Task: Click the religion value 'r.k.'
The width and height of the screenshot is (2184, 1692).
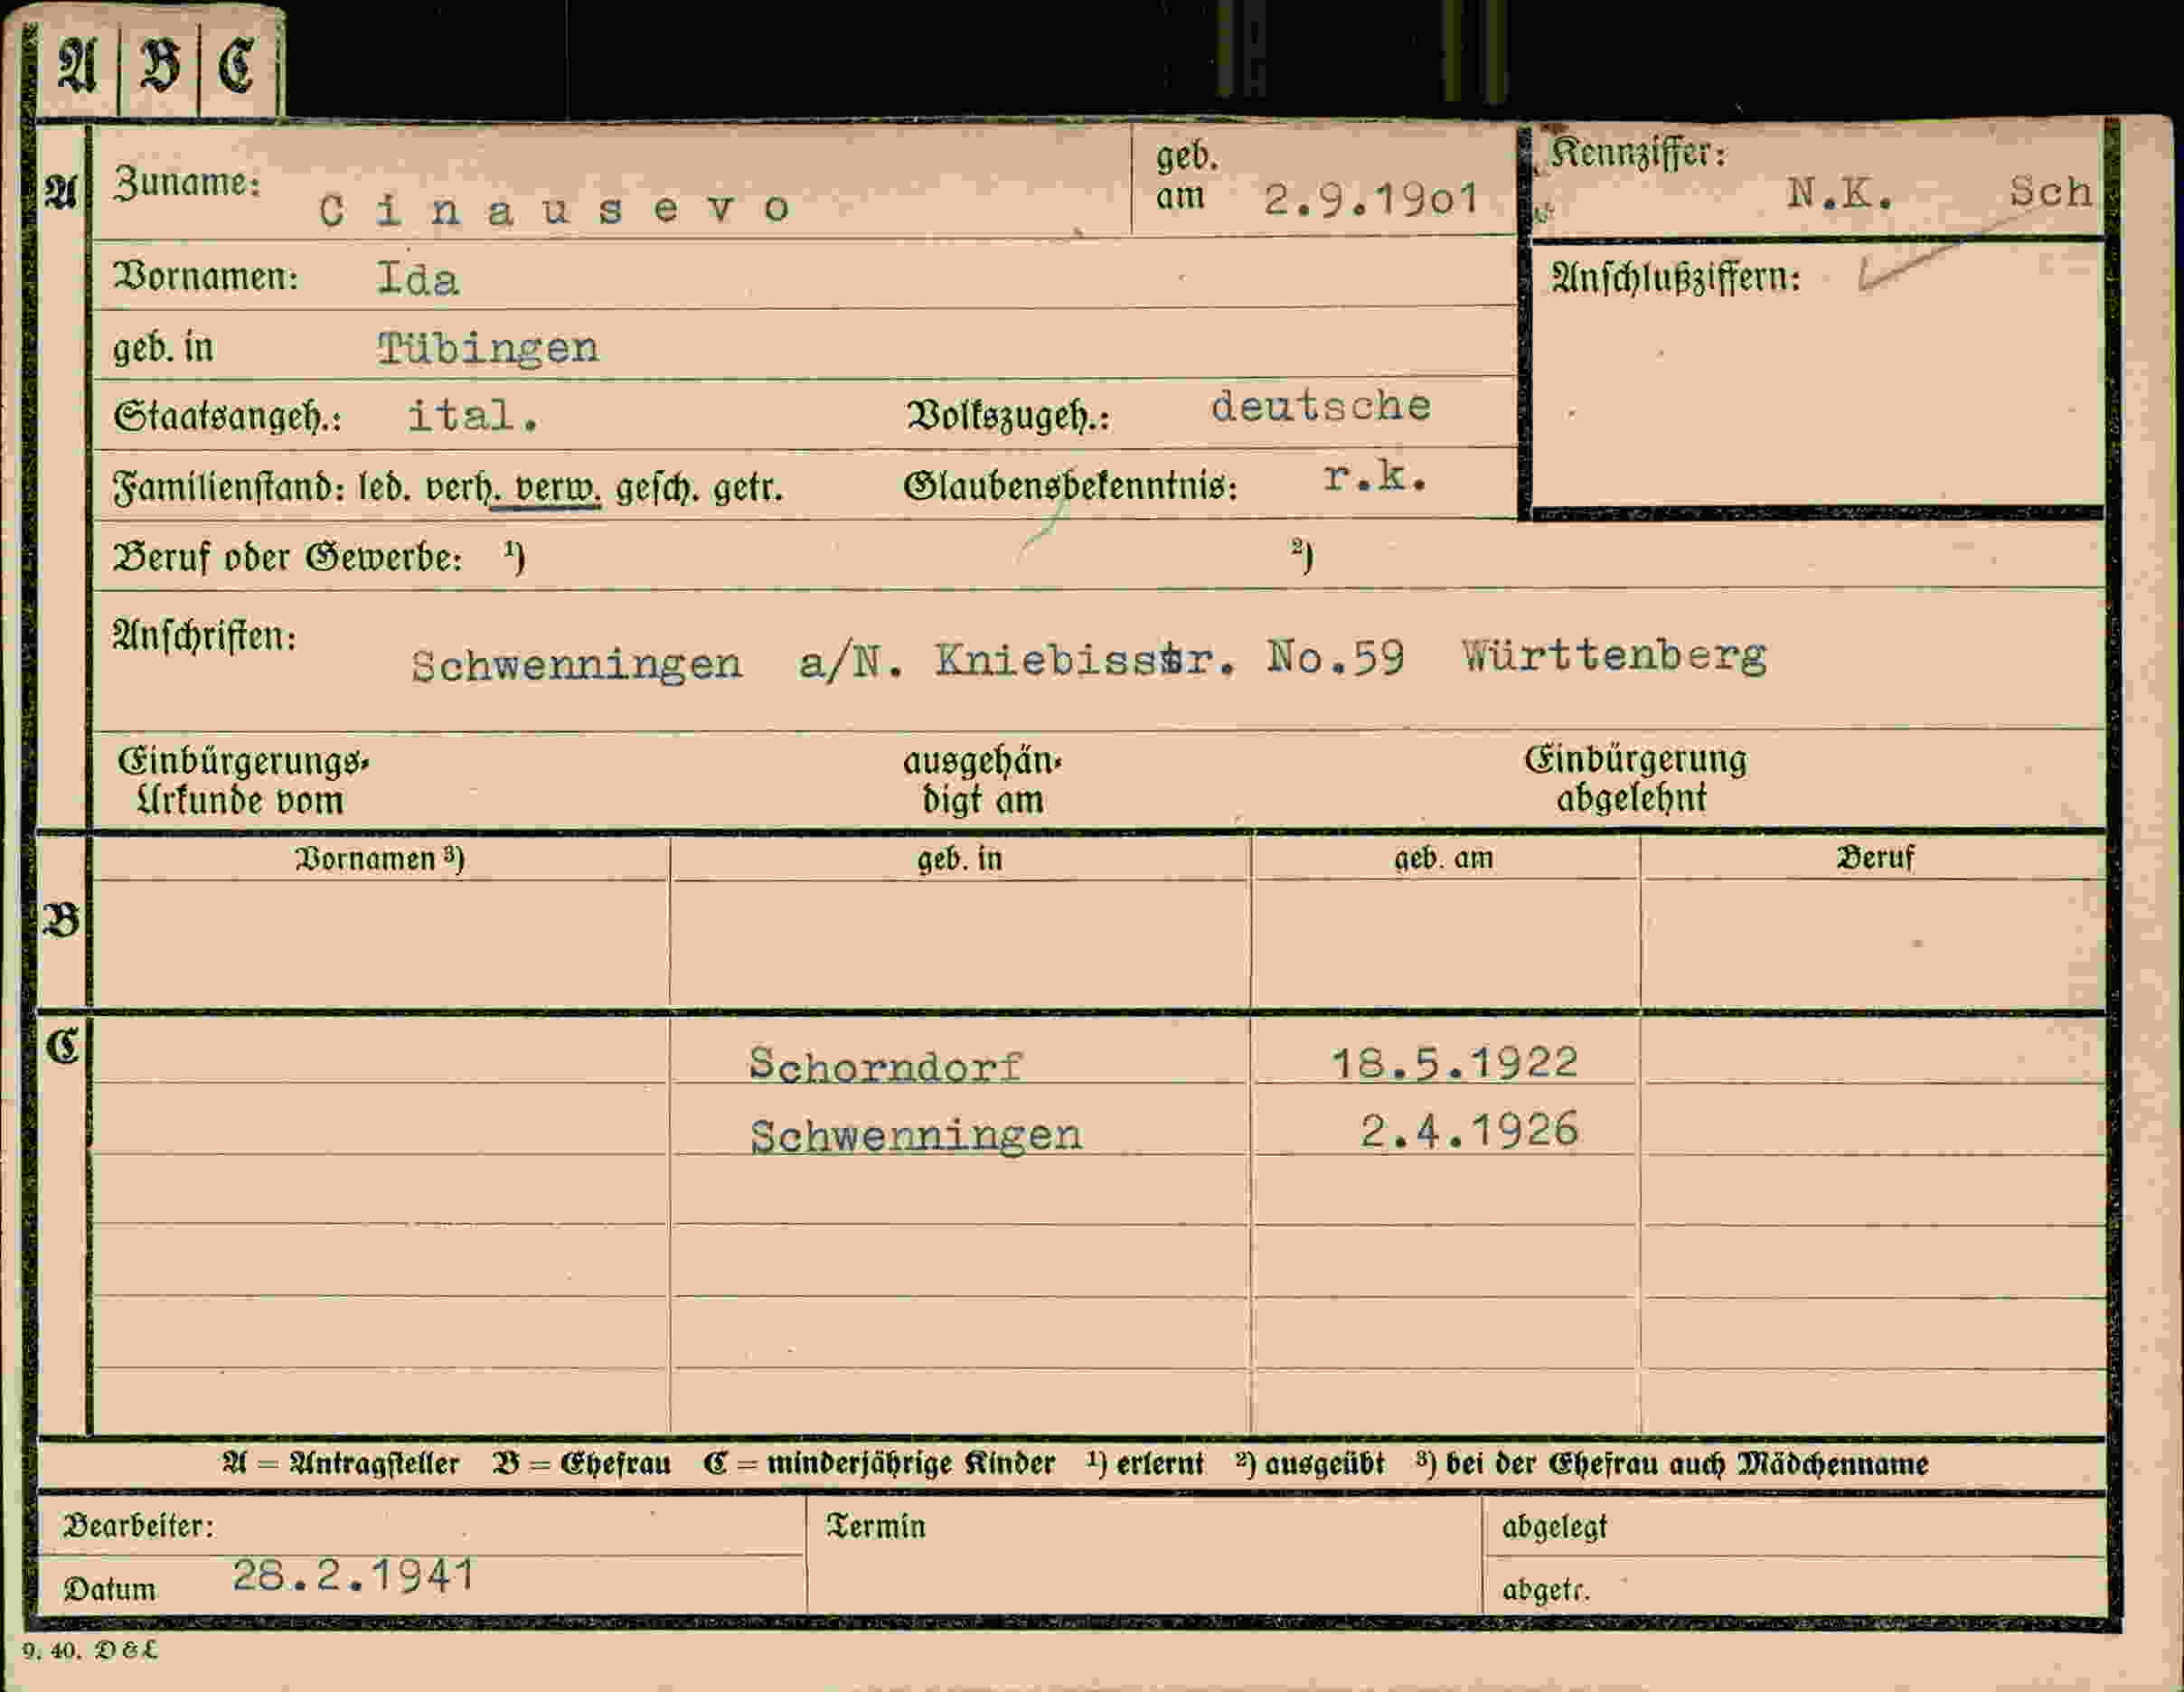Action: point(1375,477)
